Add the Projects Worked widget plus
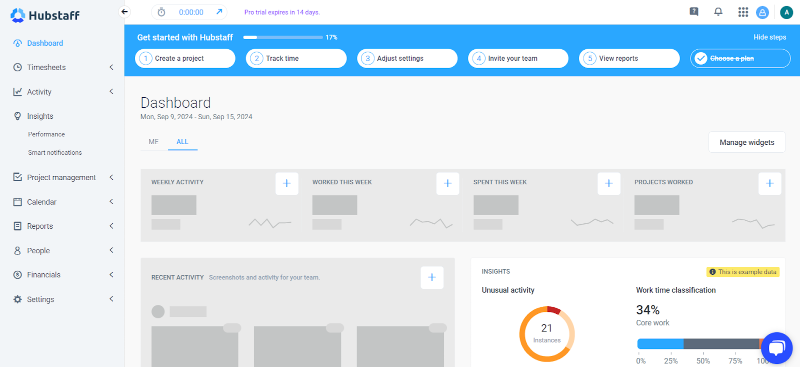The width and height of the screenshot is (800, 370). tap(770, 184)
